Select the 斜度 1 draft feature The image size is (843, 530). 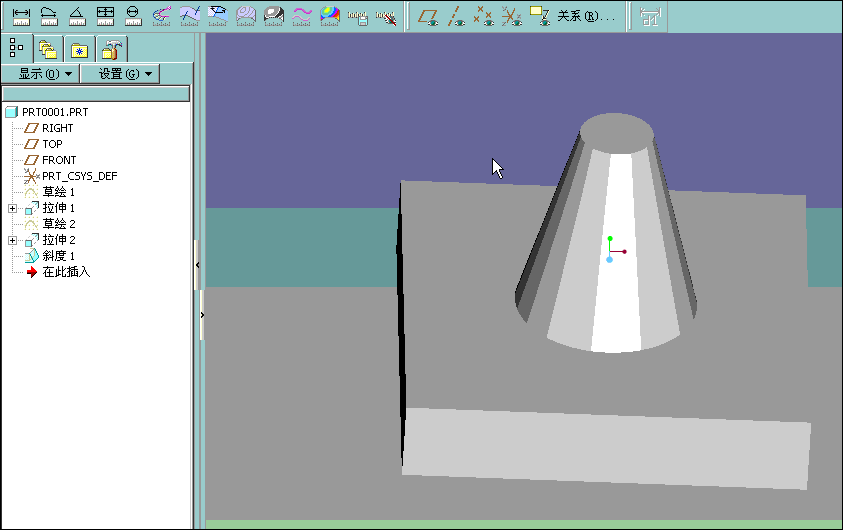point(58,256)
